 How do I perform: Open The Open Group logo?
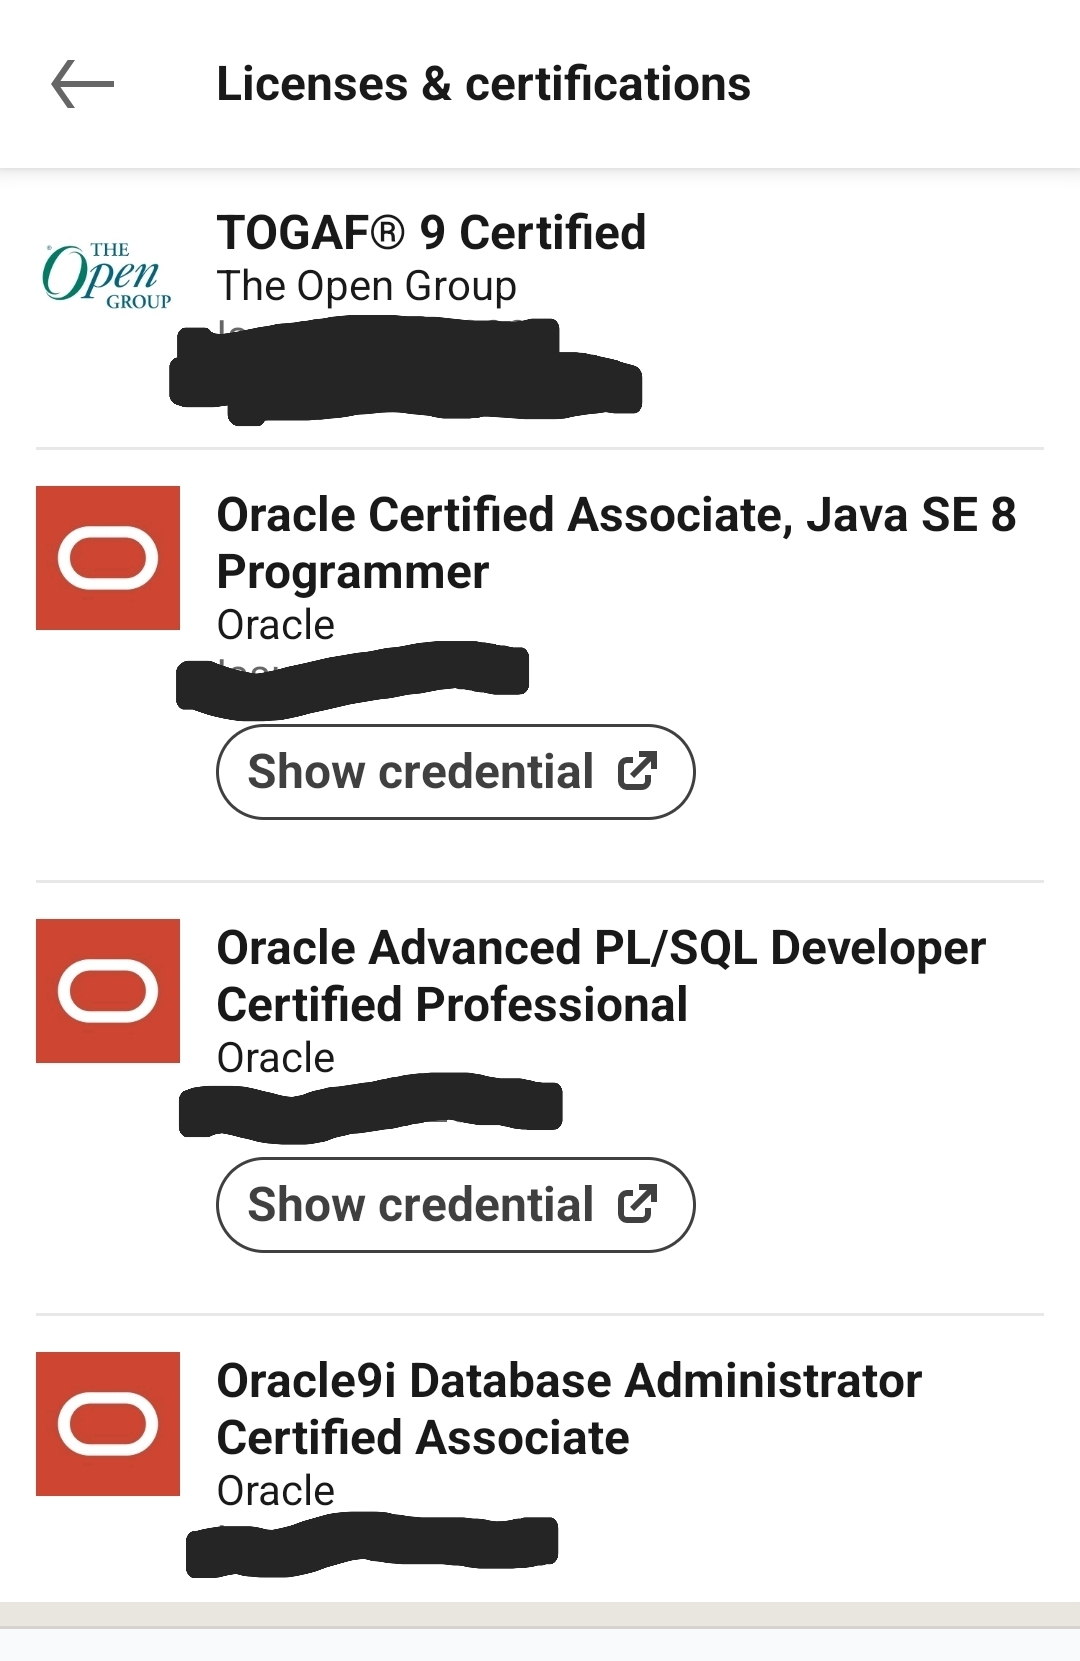(x=107, y=275)
